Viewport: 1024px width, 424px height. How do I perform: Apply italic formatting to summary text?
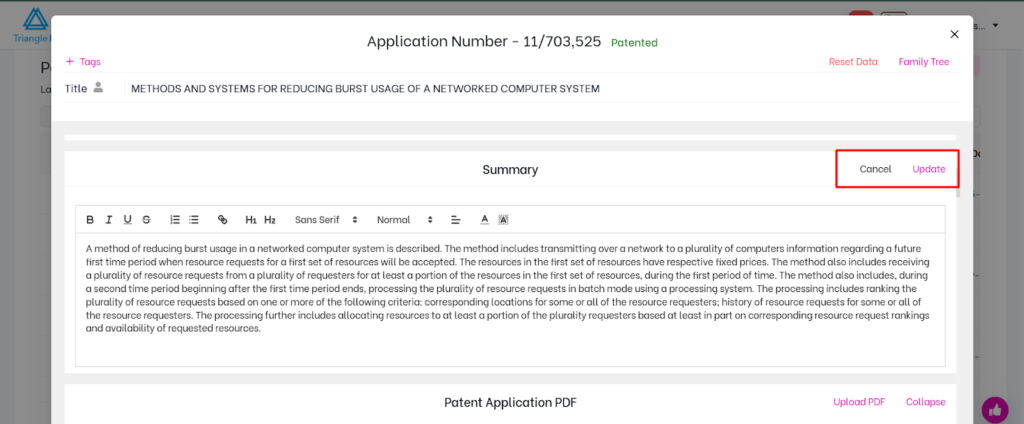pyautogui.click(x=108, y=219)
